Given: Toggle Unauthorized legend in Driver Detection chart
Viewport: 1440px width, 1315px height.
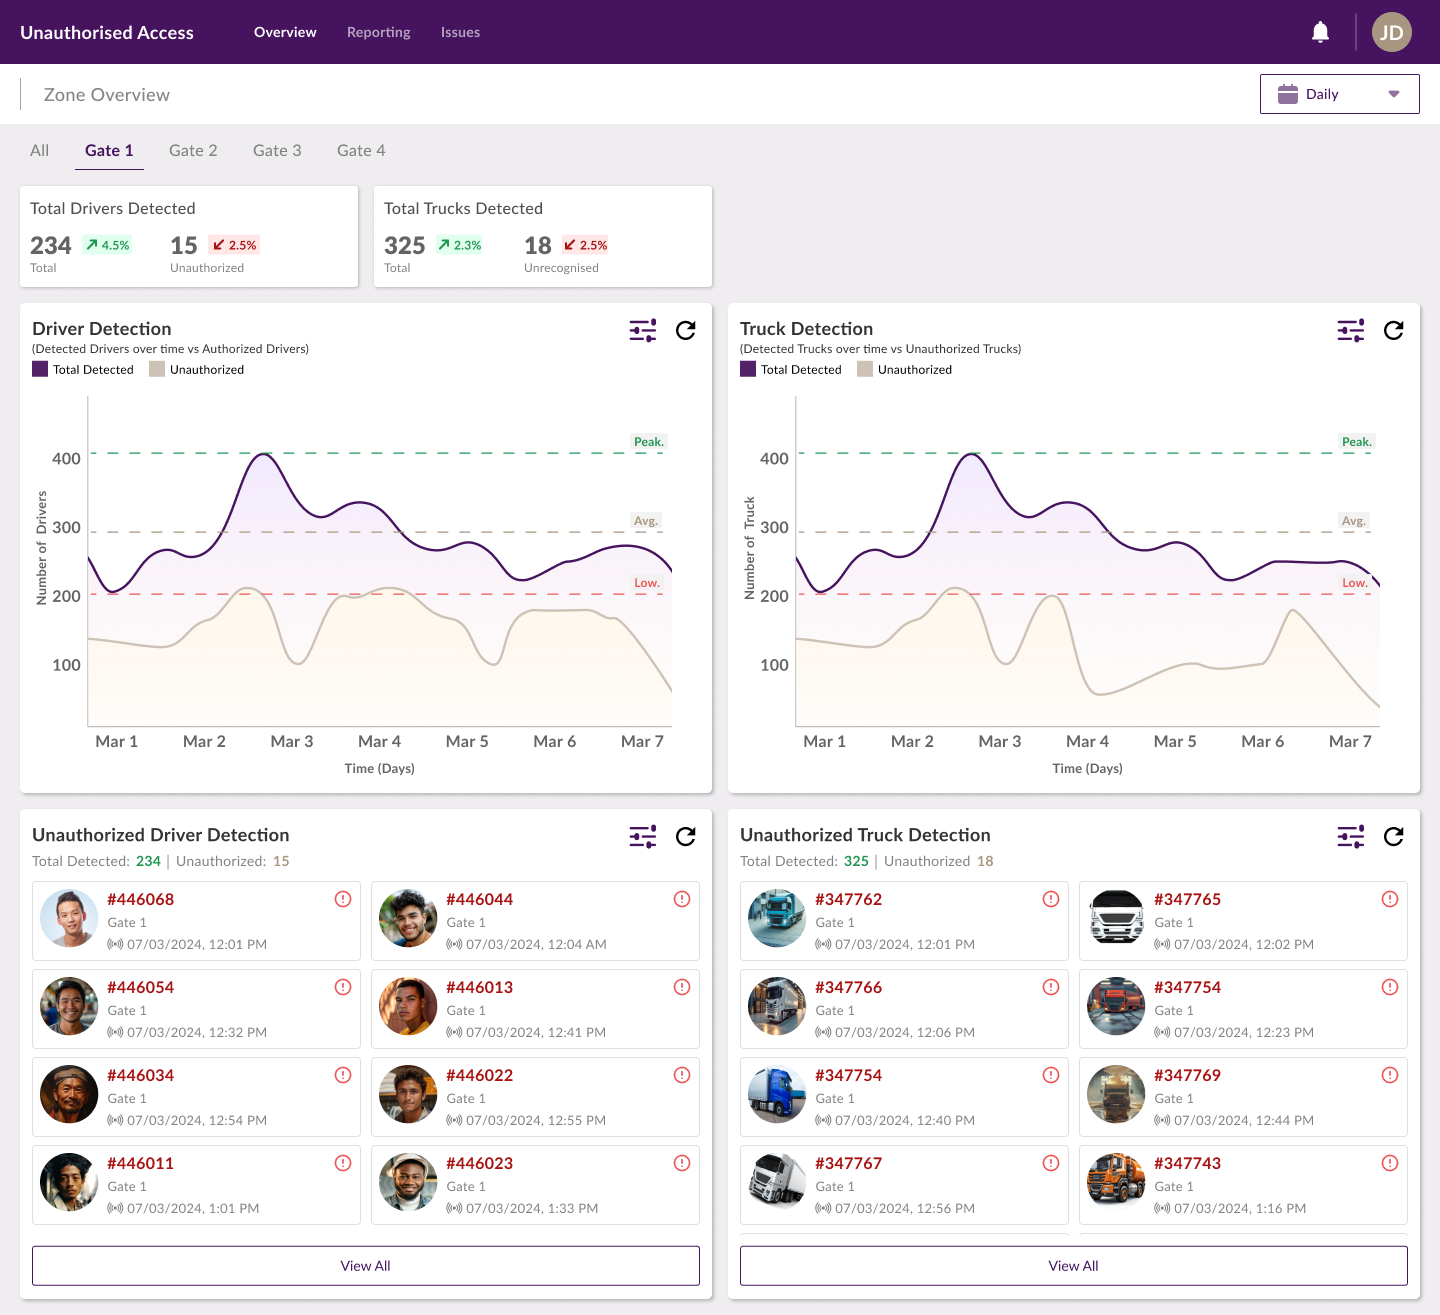Looking at the screenshot, I should point(197,370).
